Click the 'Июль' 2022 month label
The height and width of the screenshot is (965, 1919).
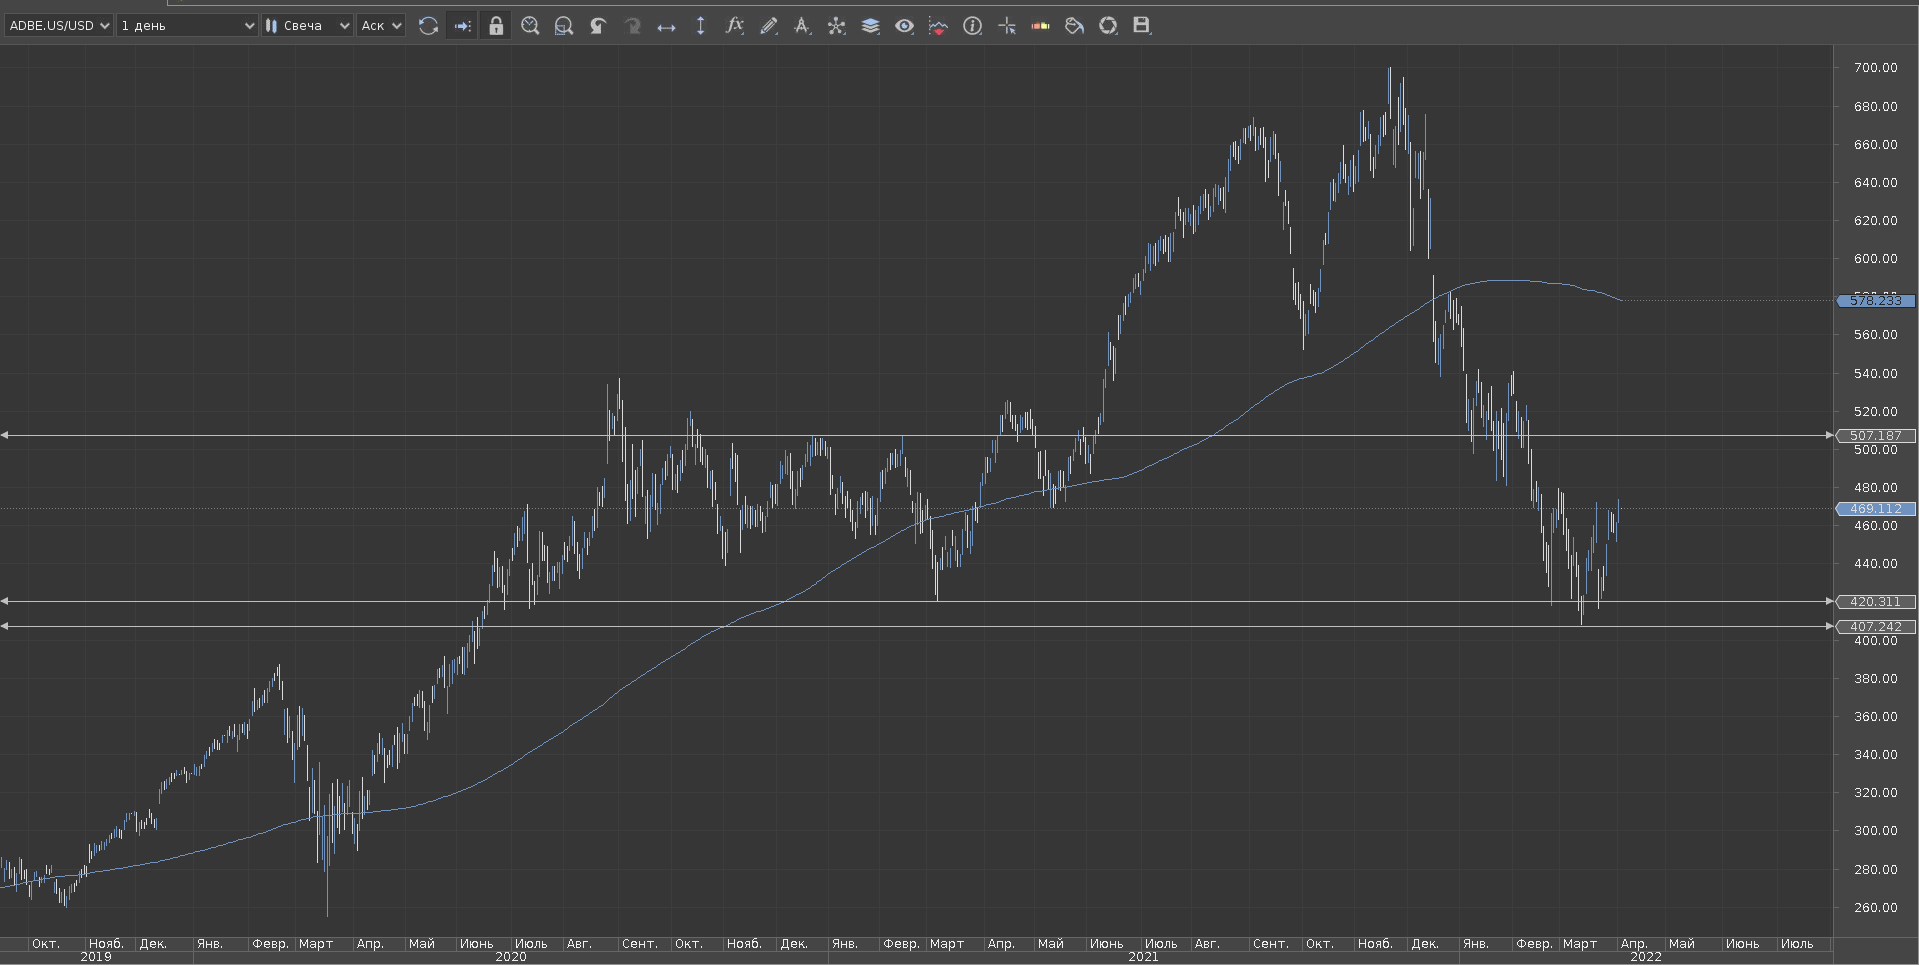[1797, 943]
